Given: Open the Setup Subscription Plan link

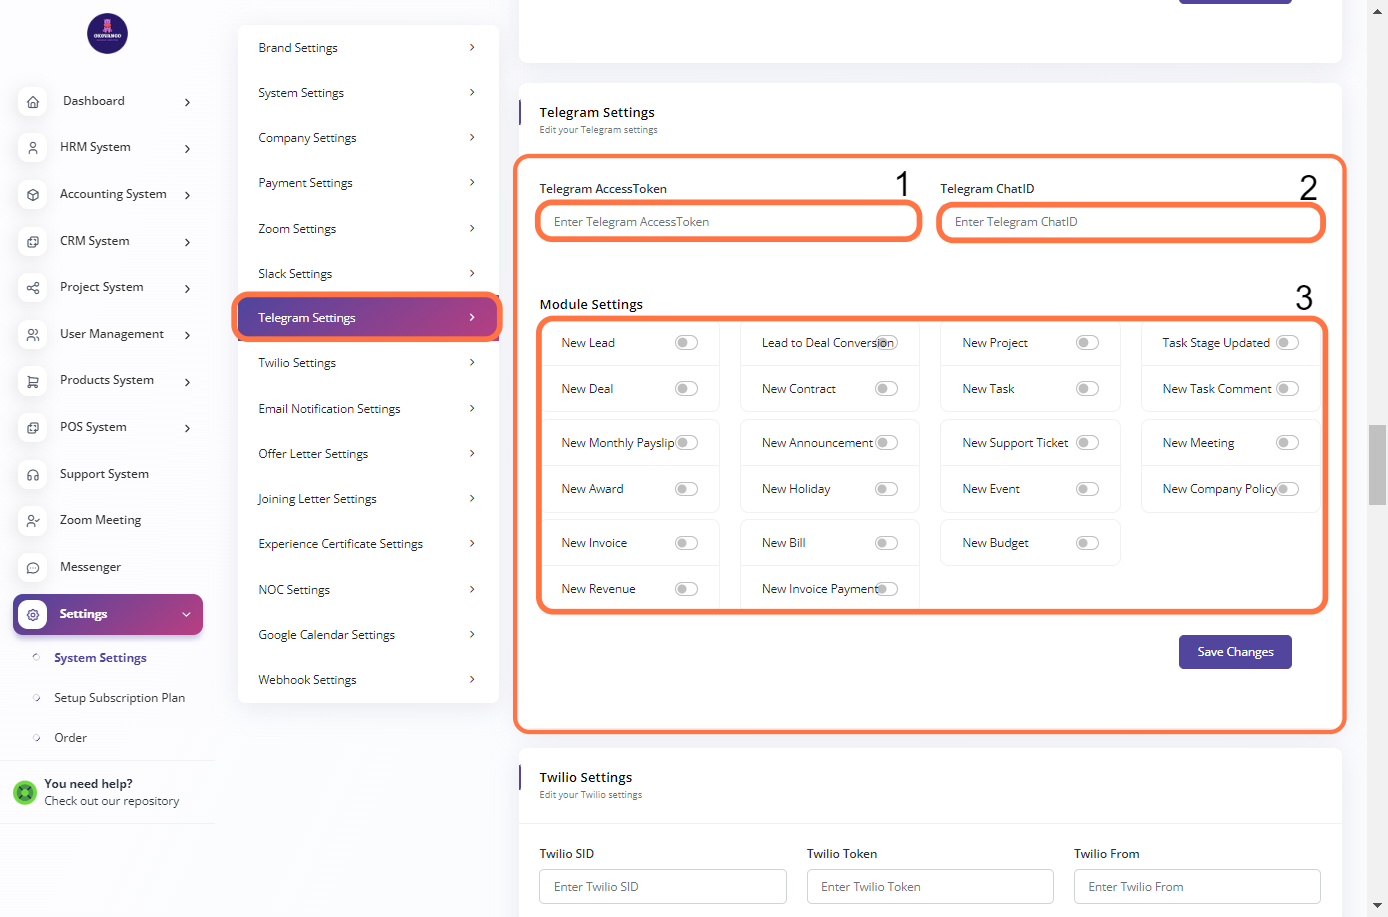Looking at the screenshot, I should pyautogui.click(x=119, y=698).
